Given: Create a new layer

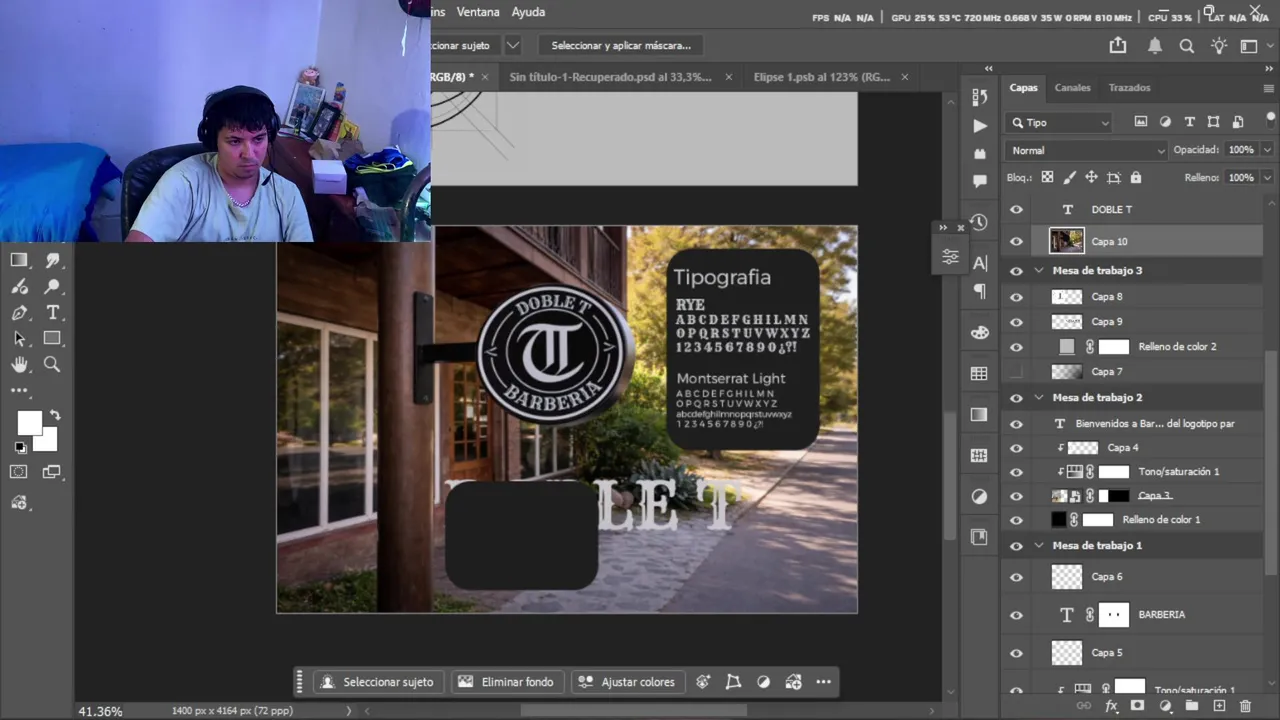Looking at the screenshot, I should (x=1219, y=706).
